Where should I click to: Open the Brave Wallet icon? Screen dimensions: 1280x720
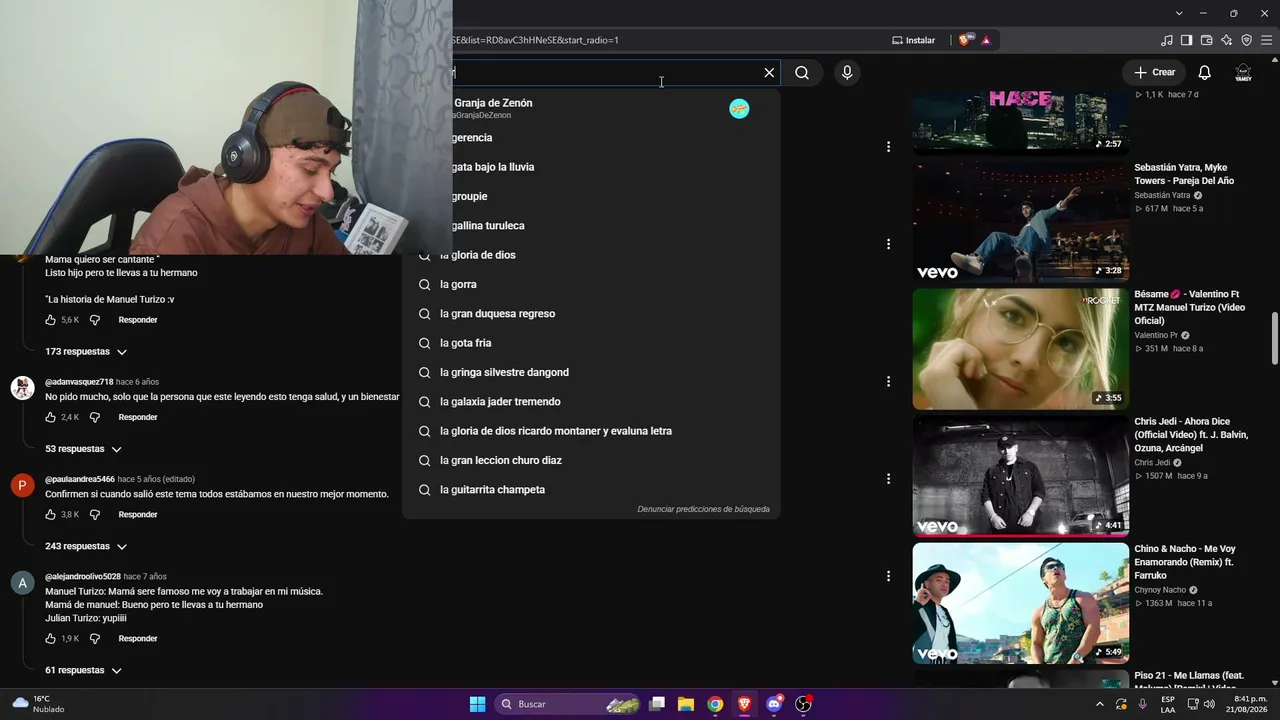(x=1207, y=40)
